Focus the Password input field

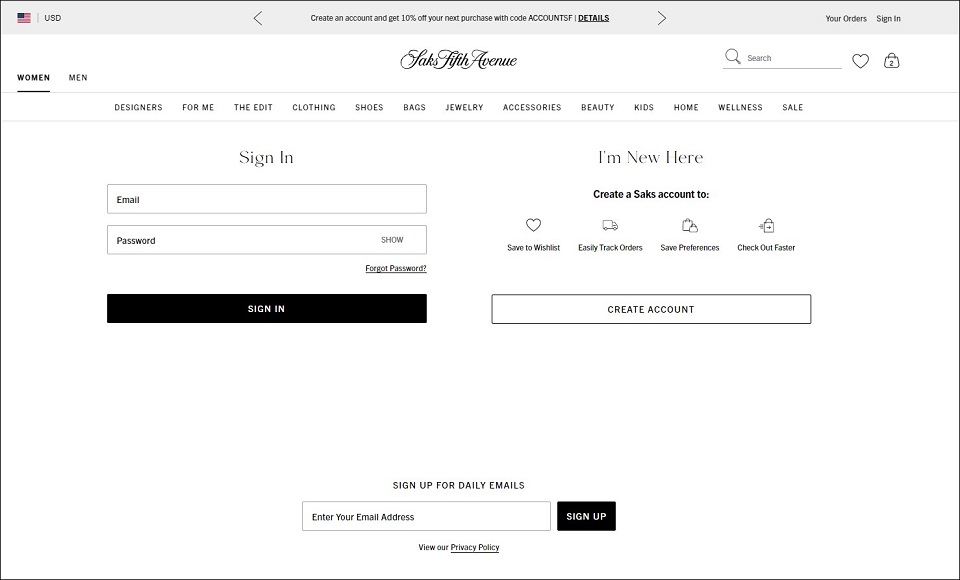(x=267, y=240)
